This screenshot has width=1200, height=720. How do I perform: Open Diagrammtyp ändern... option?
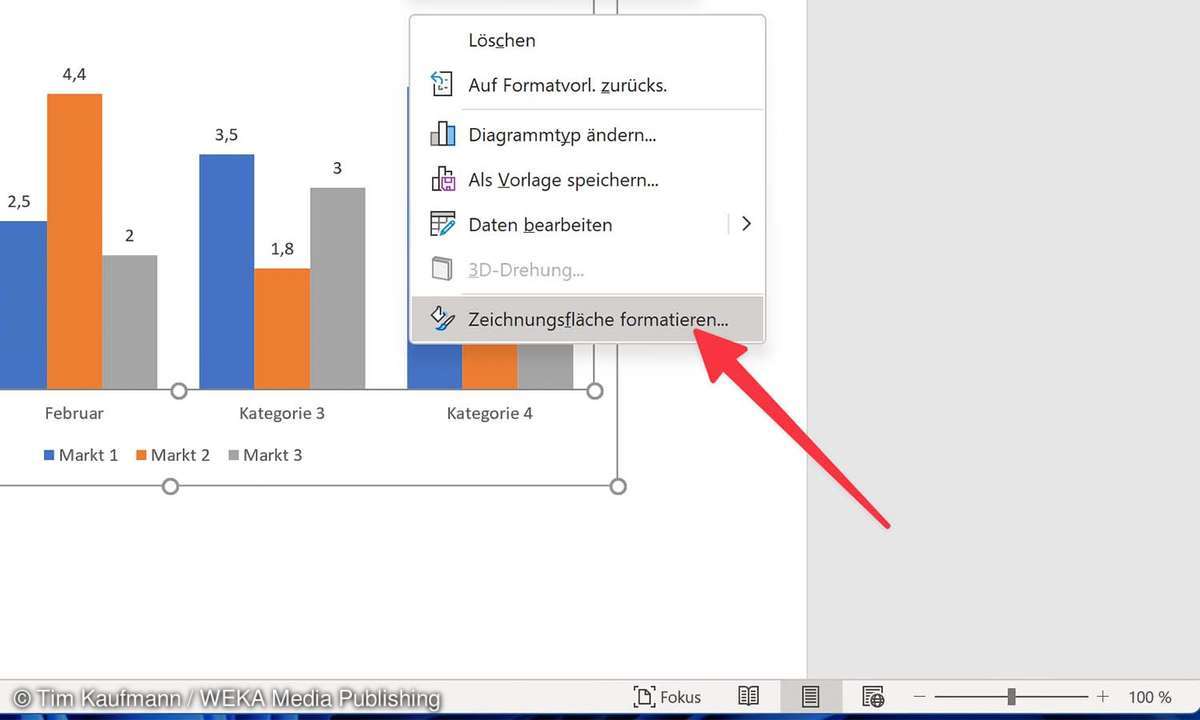point(587,135)
